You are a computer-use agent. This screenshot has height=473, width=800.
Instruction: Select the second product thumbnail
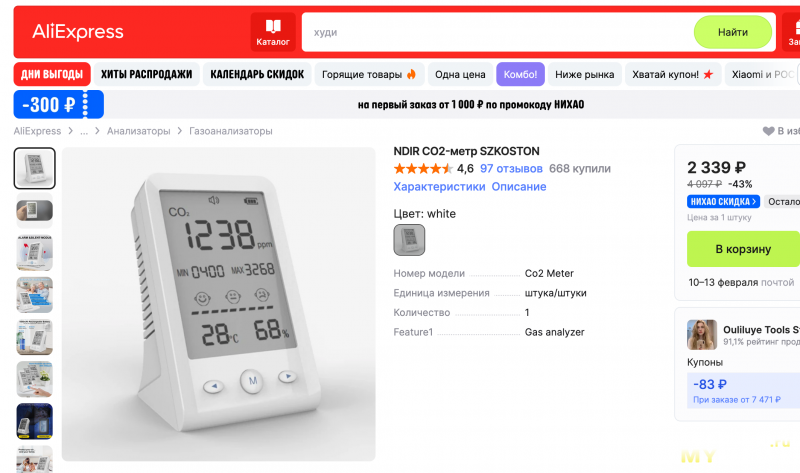pos(35,210)
